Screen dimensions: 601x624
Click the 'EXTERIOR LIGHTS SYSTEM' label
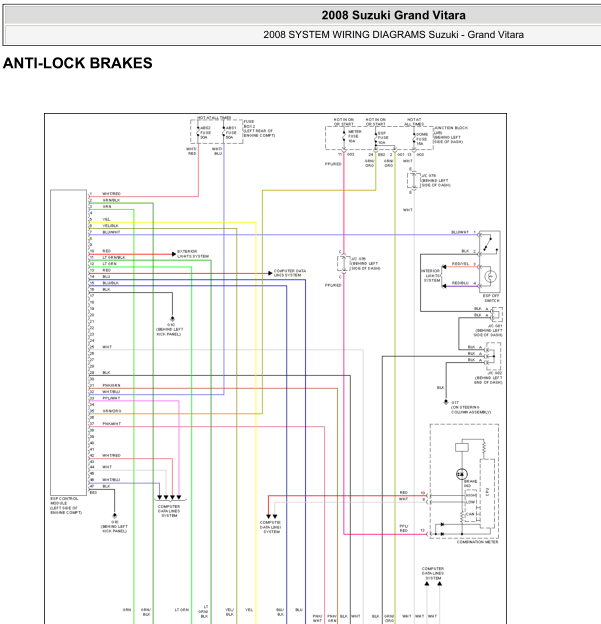tap(193, 254)
